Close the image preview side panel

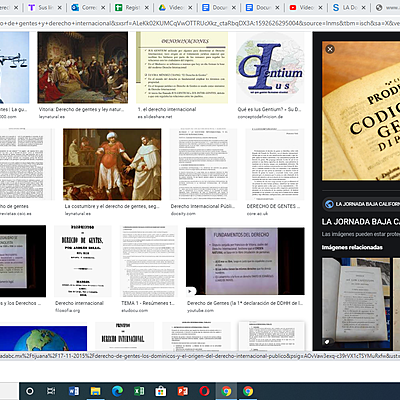330,49
